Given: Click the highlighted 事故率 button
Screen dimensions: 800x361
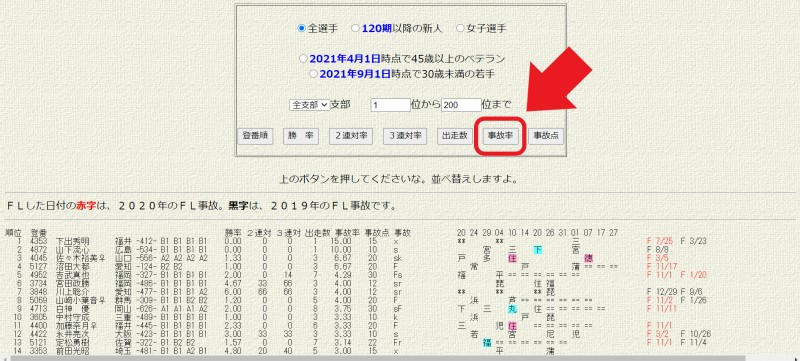Looking at the screenshot, I should pos(500,136).
